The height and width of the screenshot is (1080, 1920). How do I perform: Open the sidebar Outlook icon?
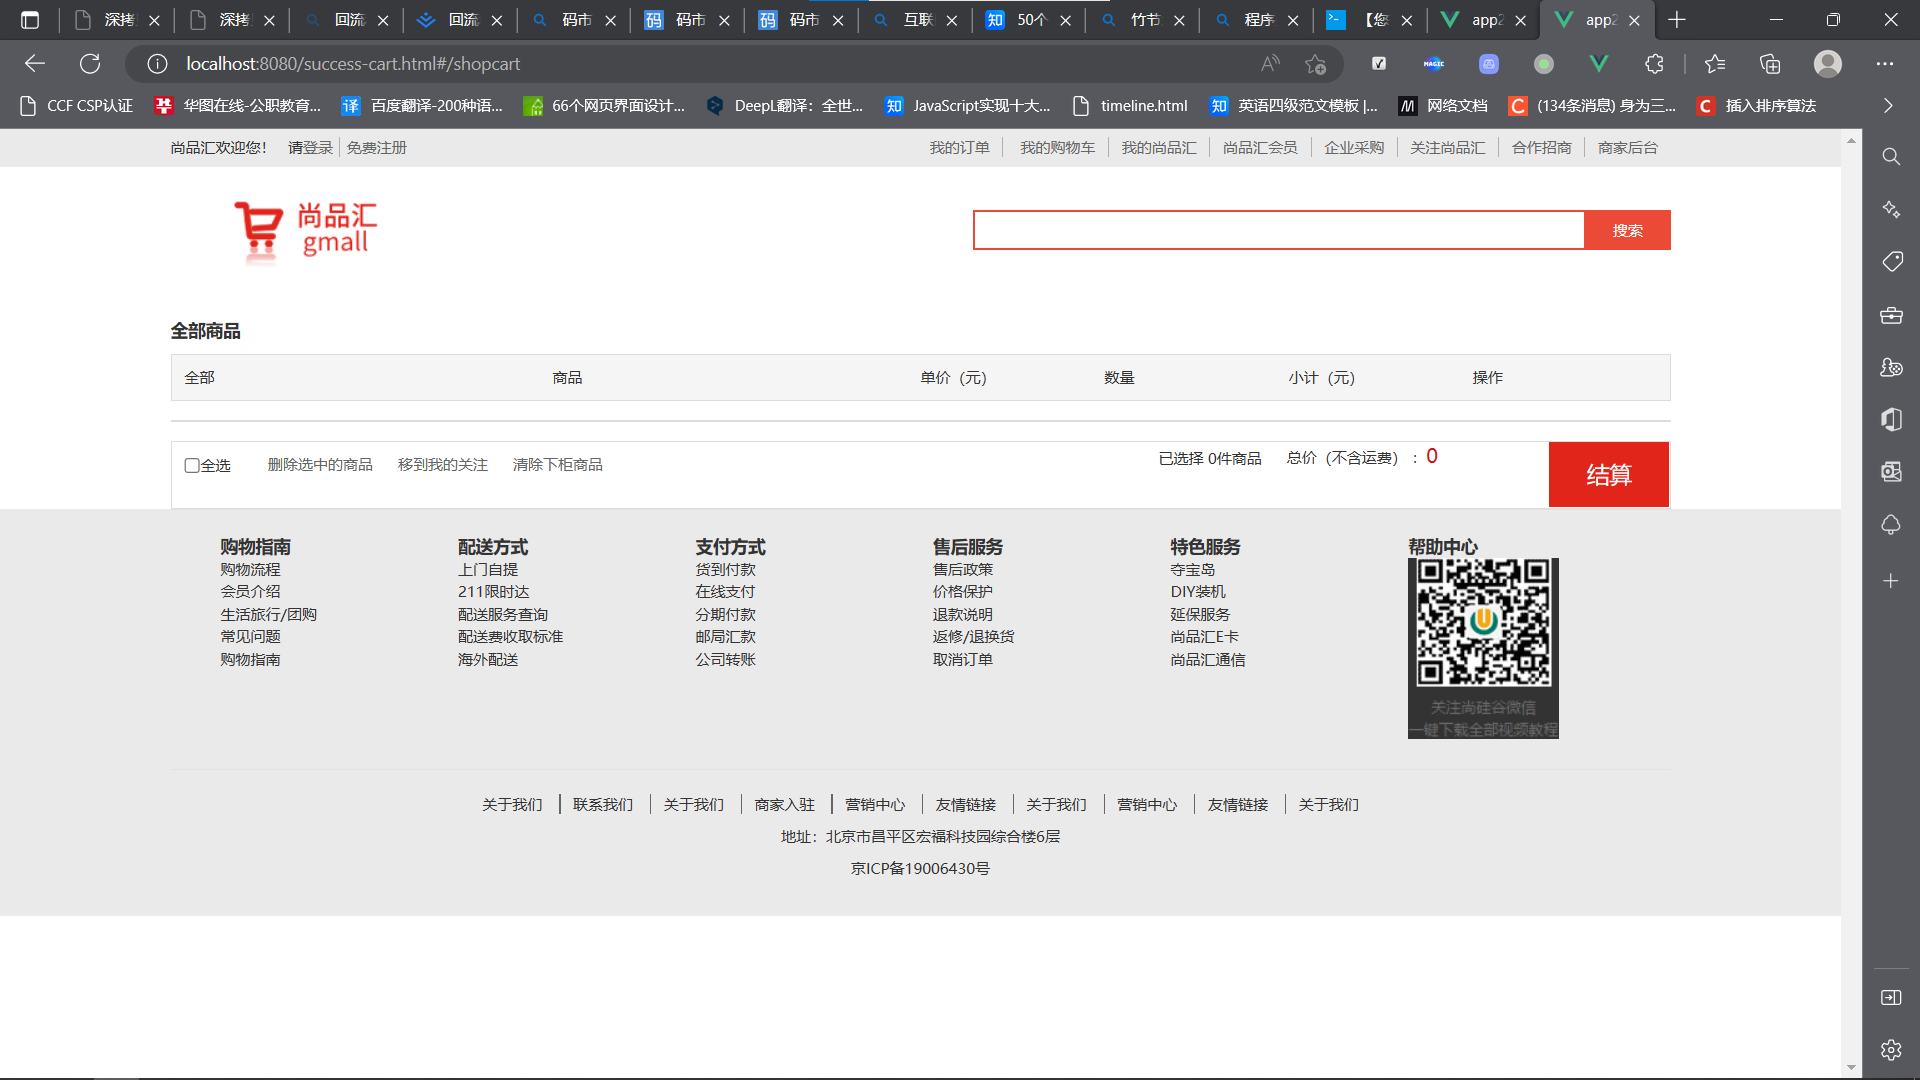[x=1891, y=472]
